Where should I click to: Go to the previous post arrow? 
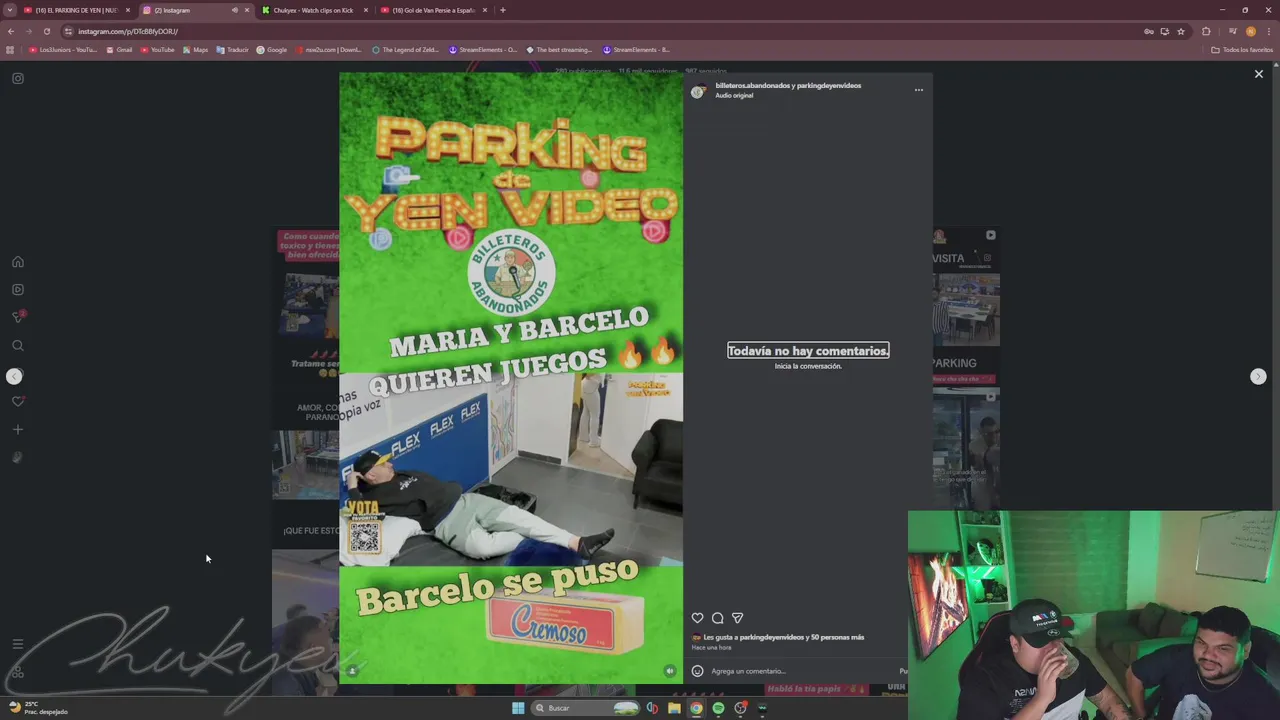14,376
